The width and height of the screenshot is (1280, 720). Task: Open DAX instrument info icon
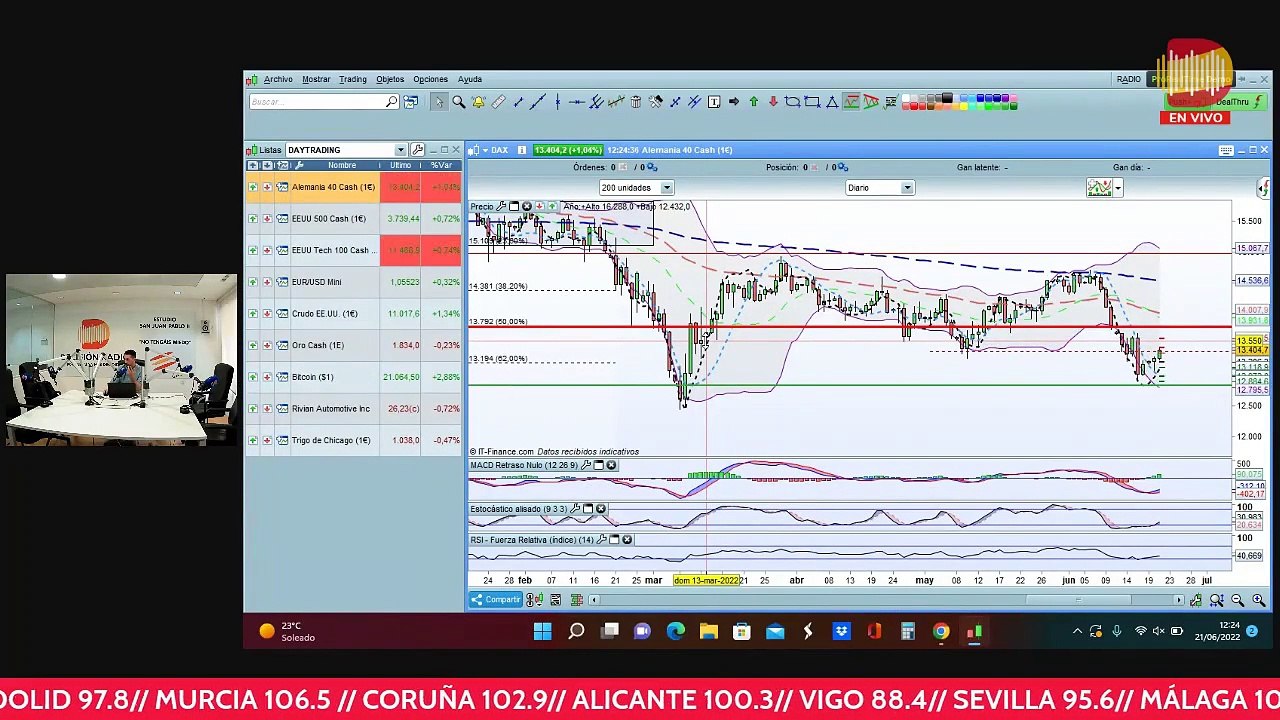522,150
